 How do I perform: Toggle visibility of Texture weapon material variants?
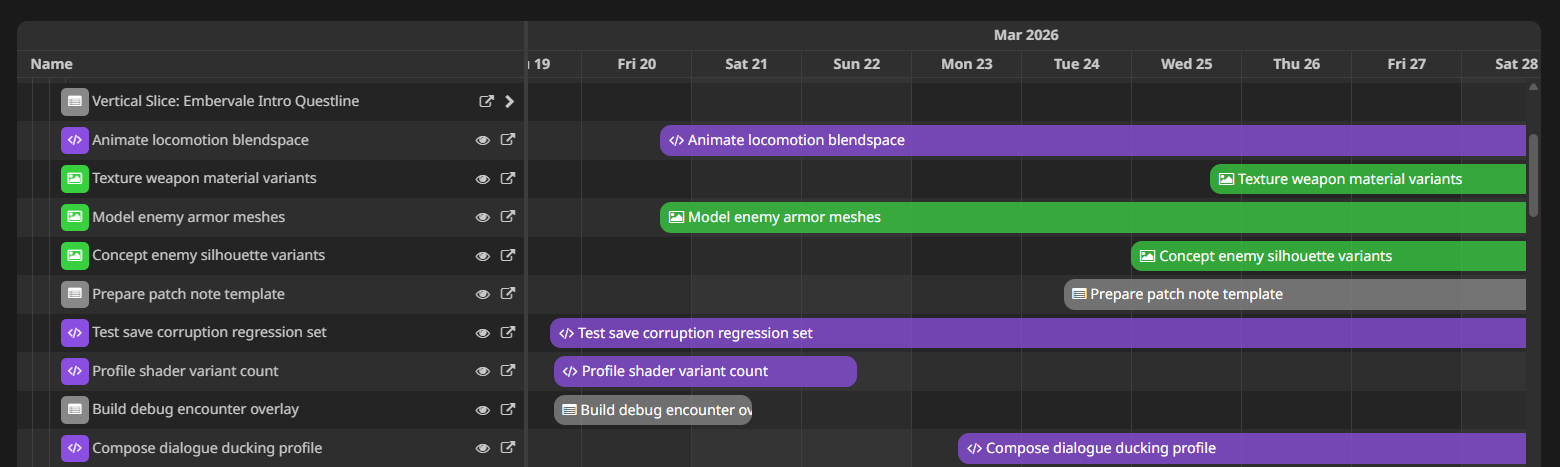483,179
